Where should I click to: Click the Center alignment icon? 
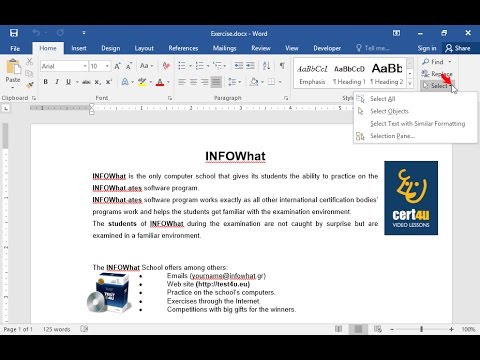click(x=193, y=82)
